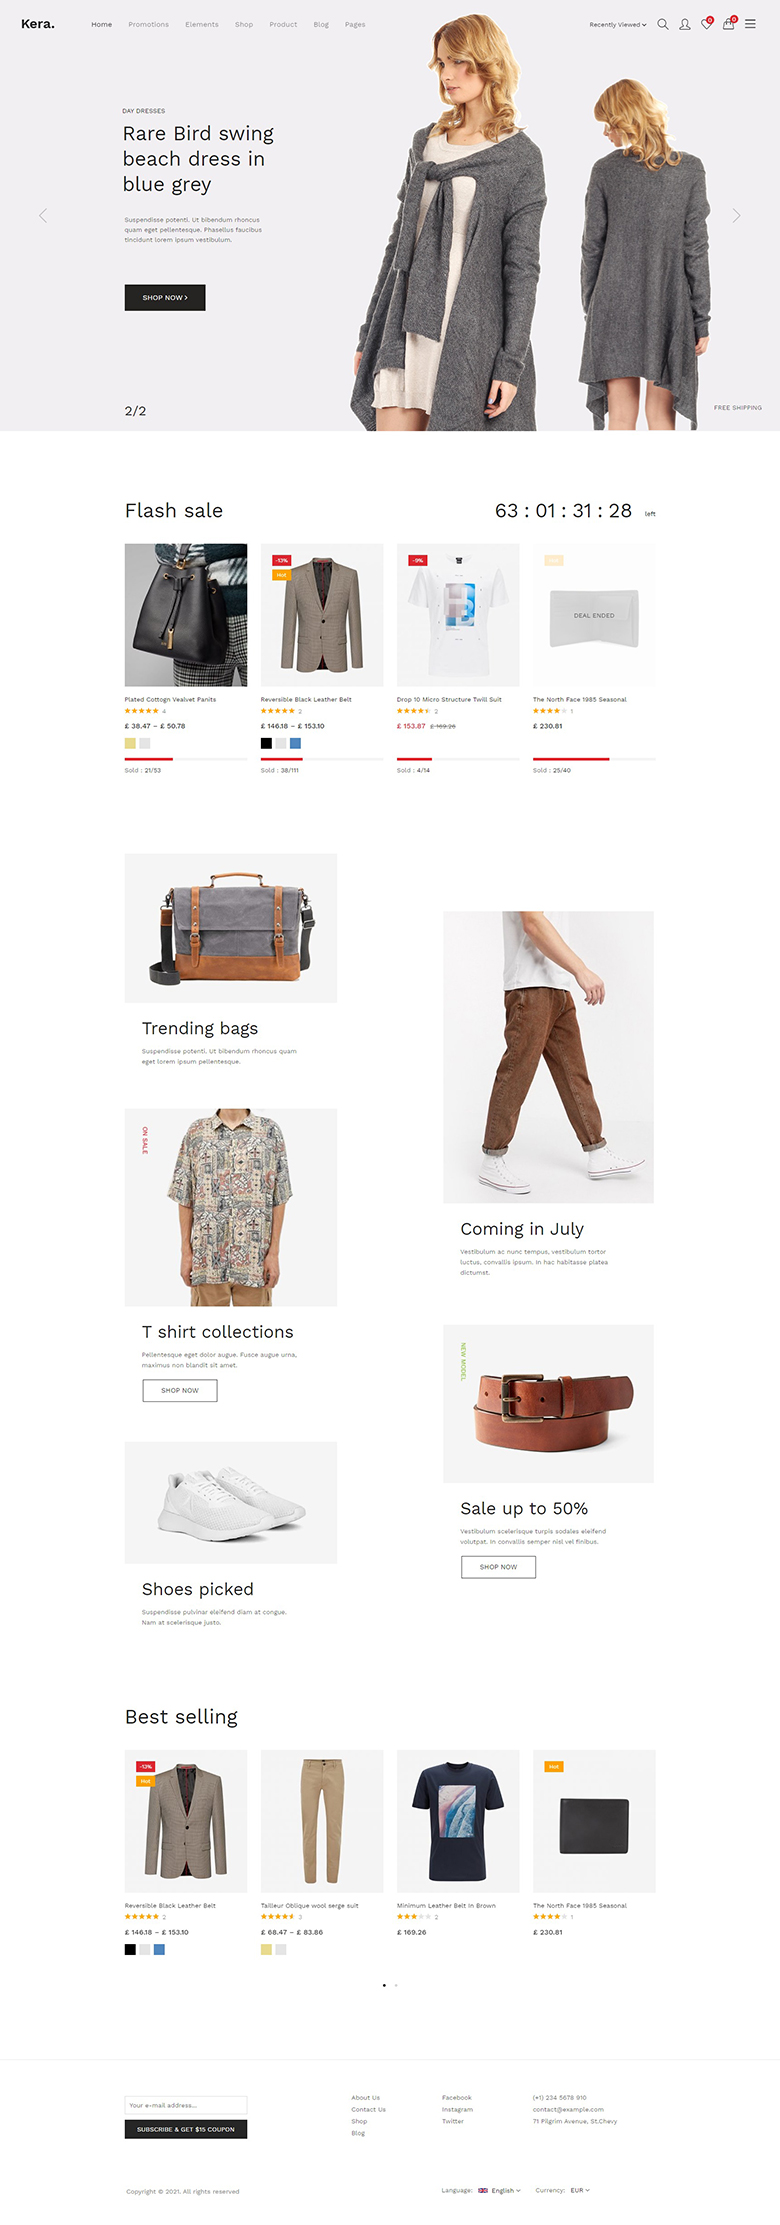Select second Best selling carousel dot

(396, 1985)
